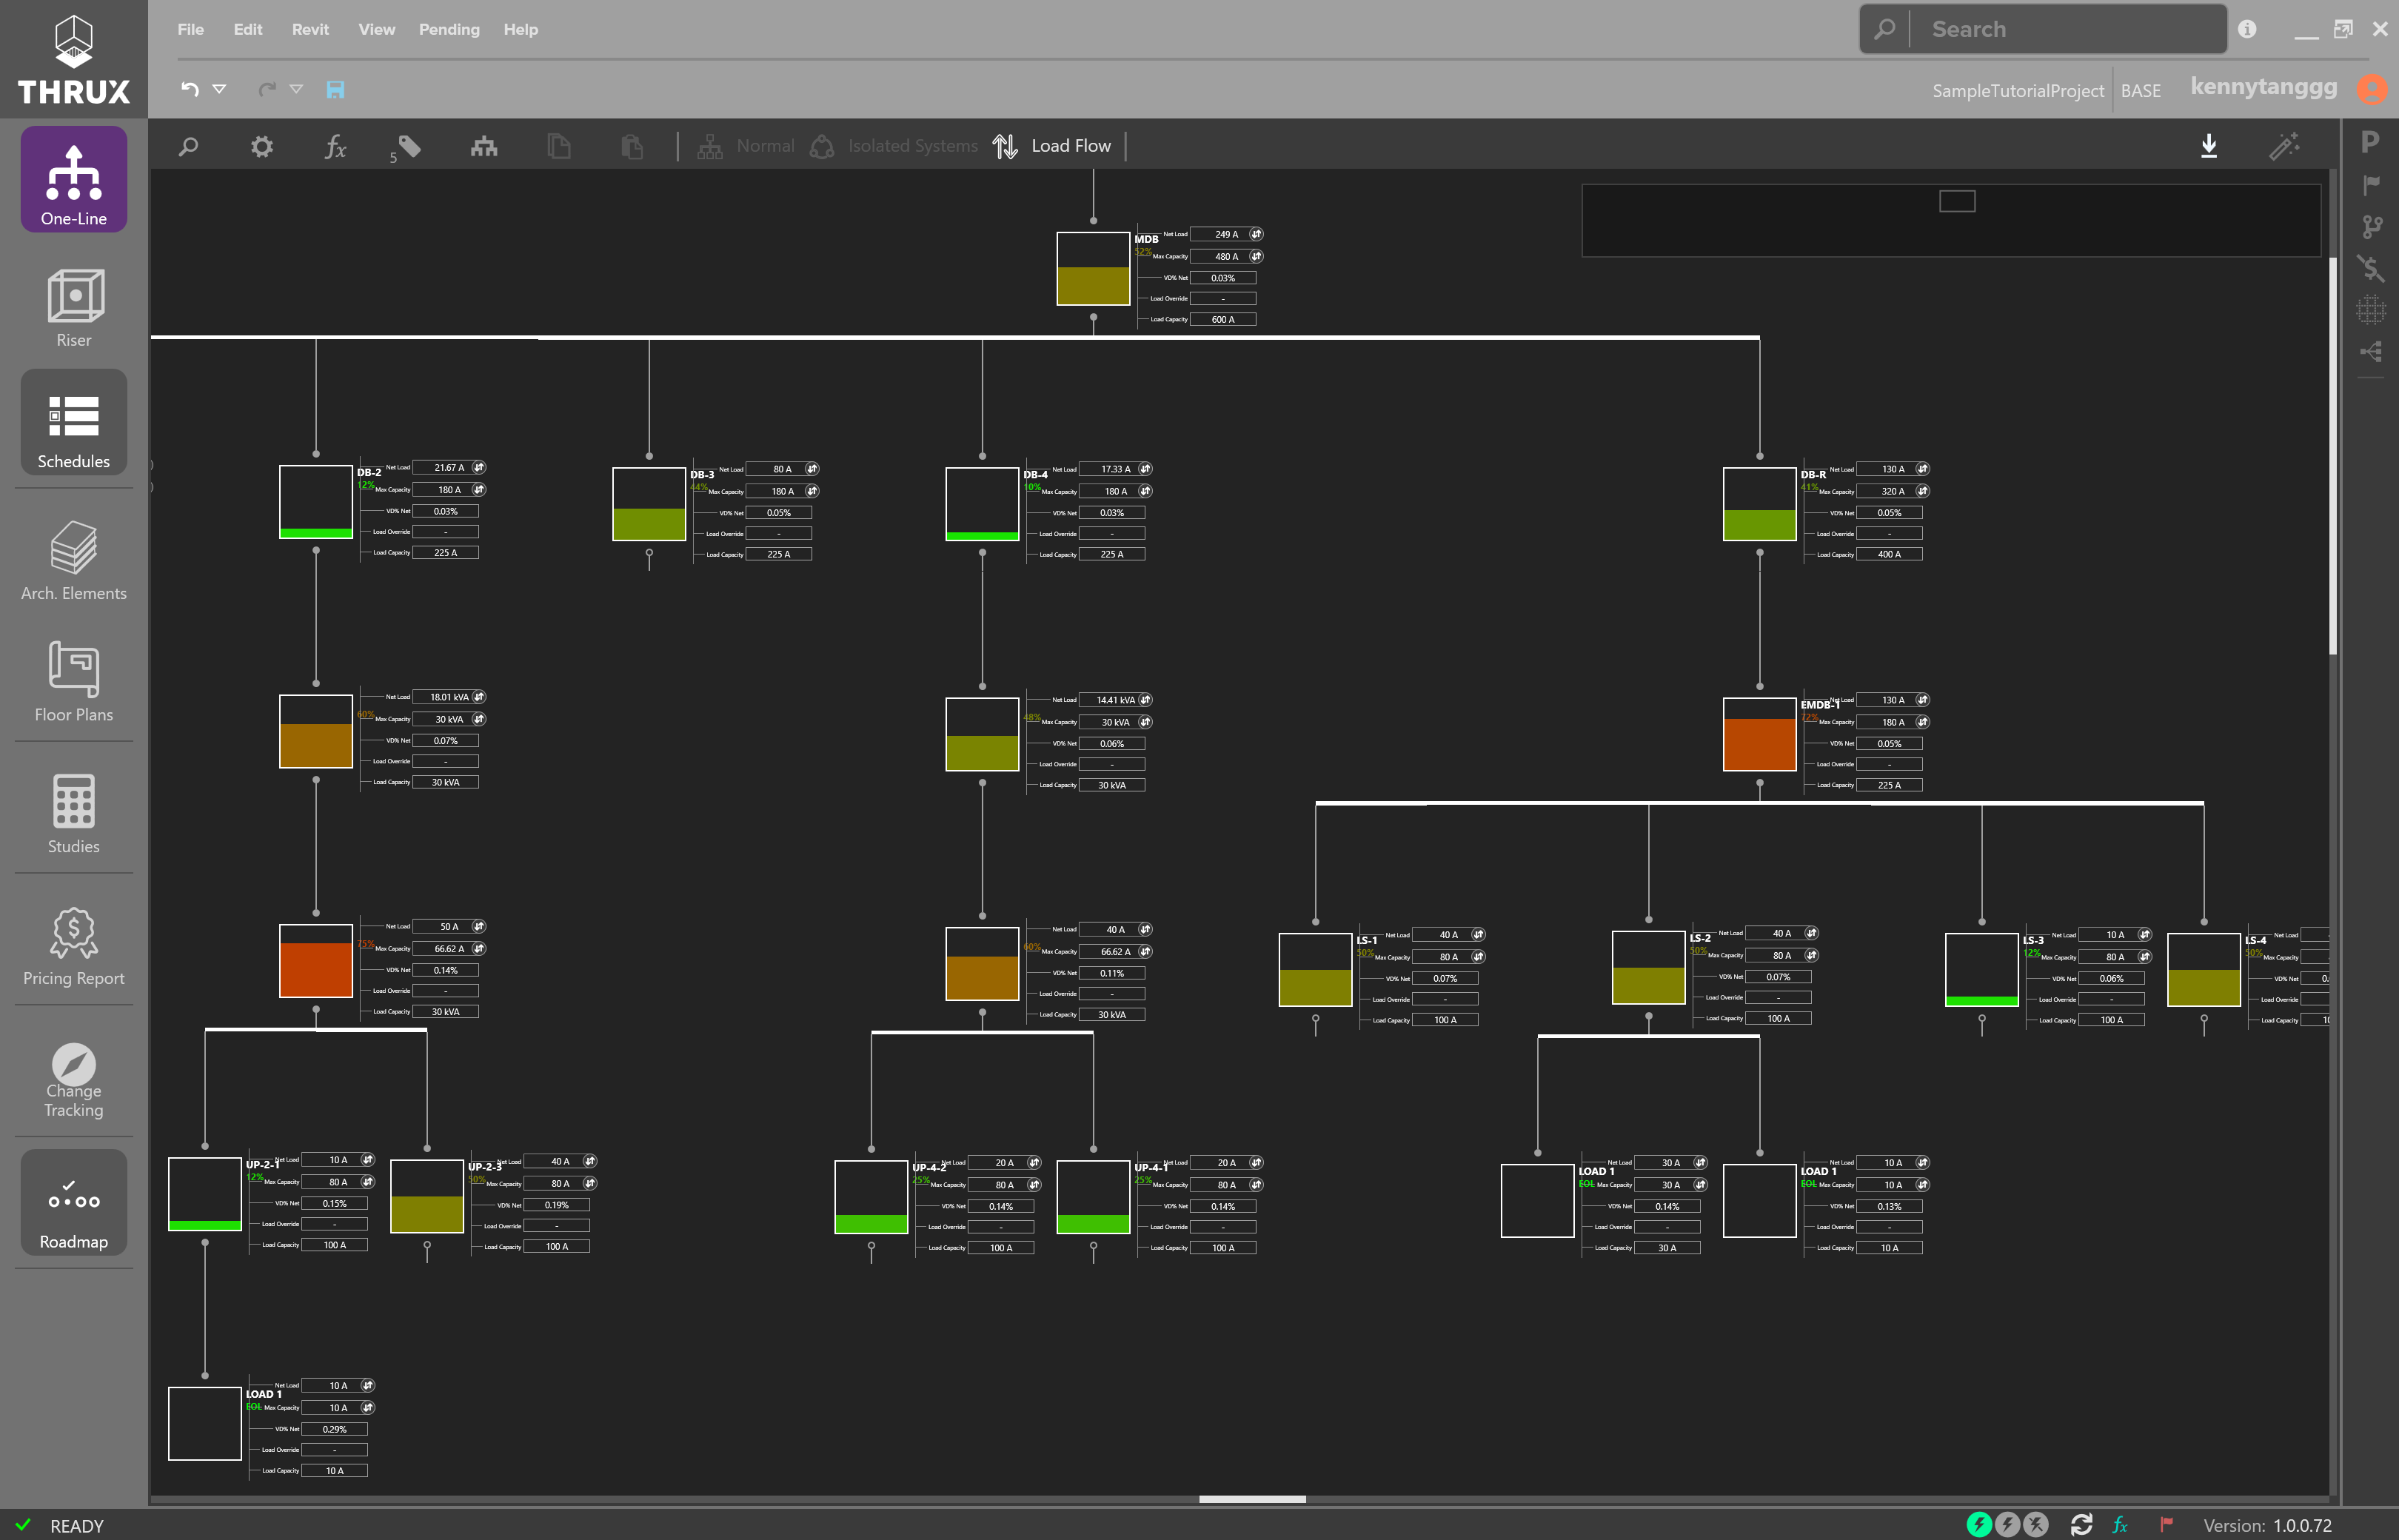
Task: Click the node tree icon in right sidebar
Action: tap(2371, 352)
